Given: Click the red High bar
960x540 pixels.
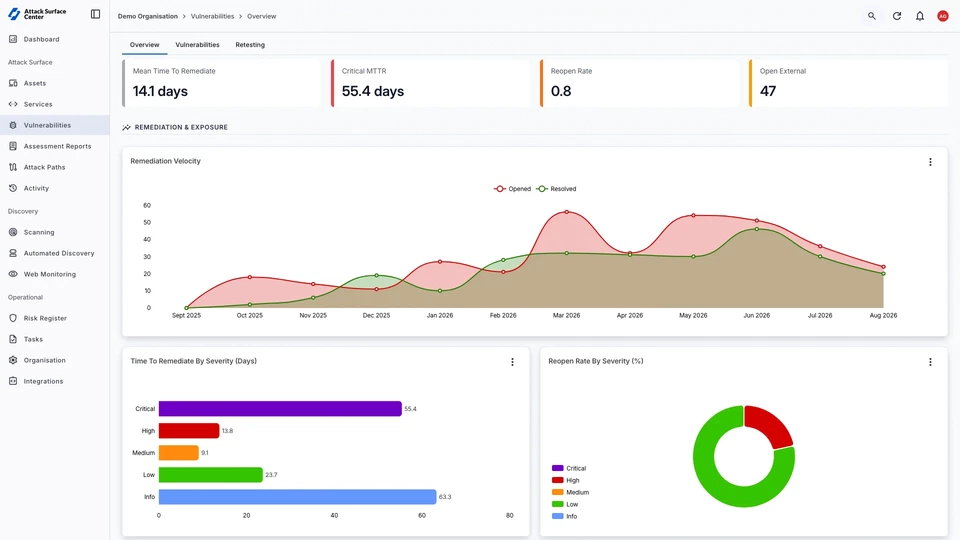Looking at the screenshot, I should [189, 430].
